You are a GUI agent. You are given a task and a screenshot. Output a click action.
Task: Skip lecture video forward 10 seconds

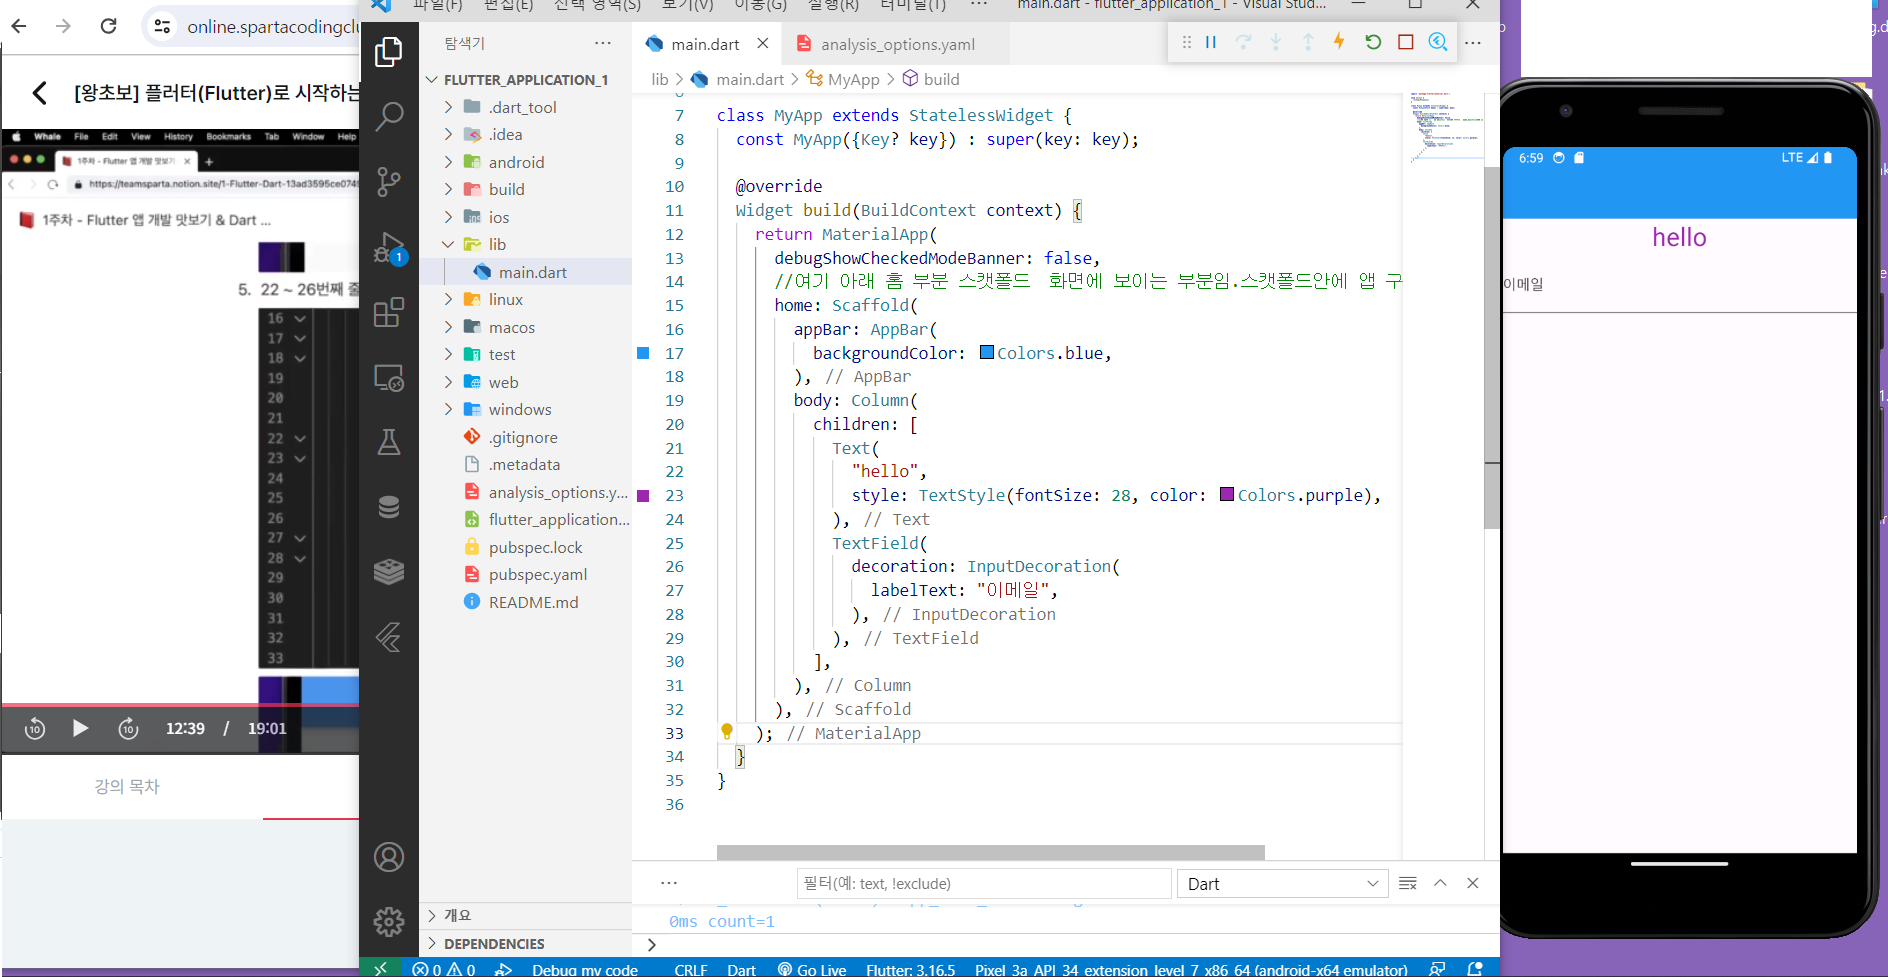coord(128,728)
